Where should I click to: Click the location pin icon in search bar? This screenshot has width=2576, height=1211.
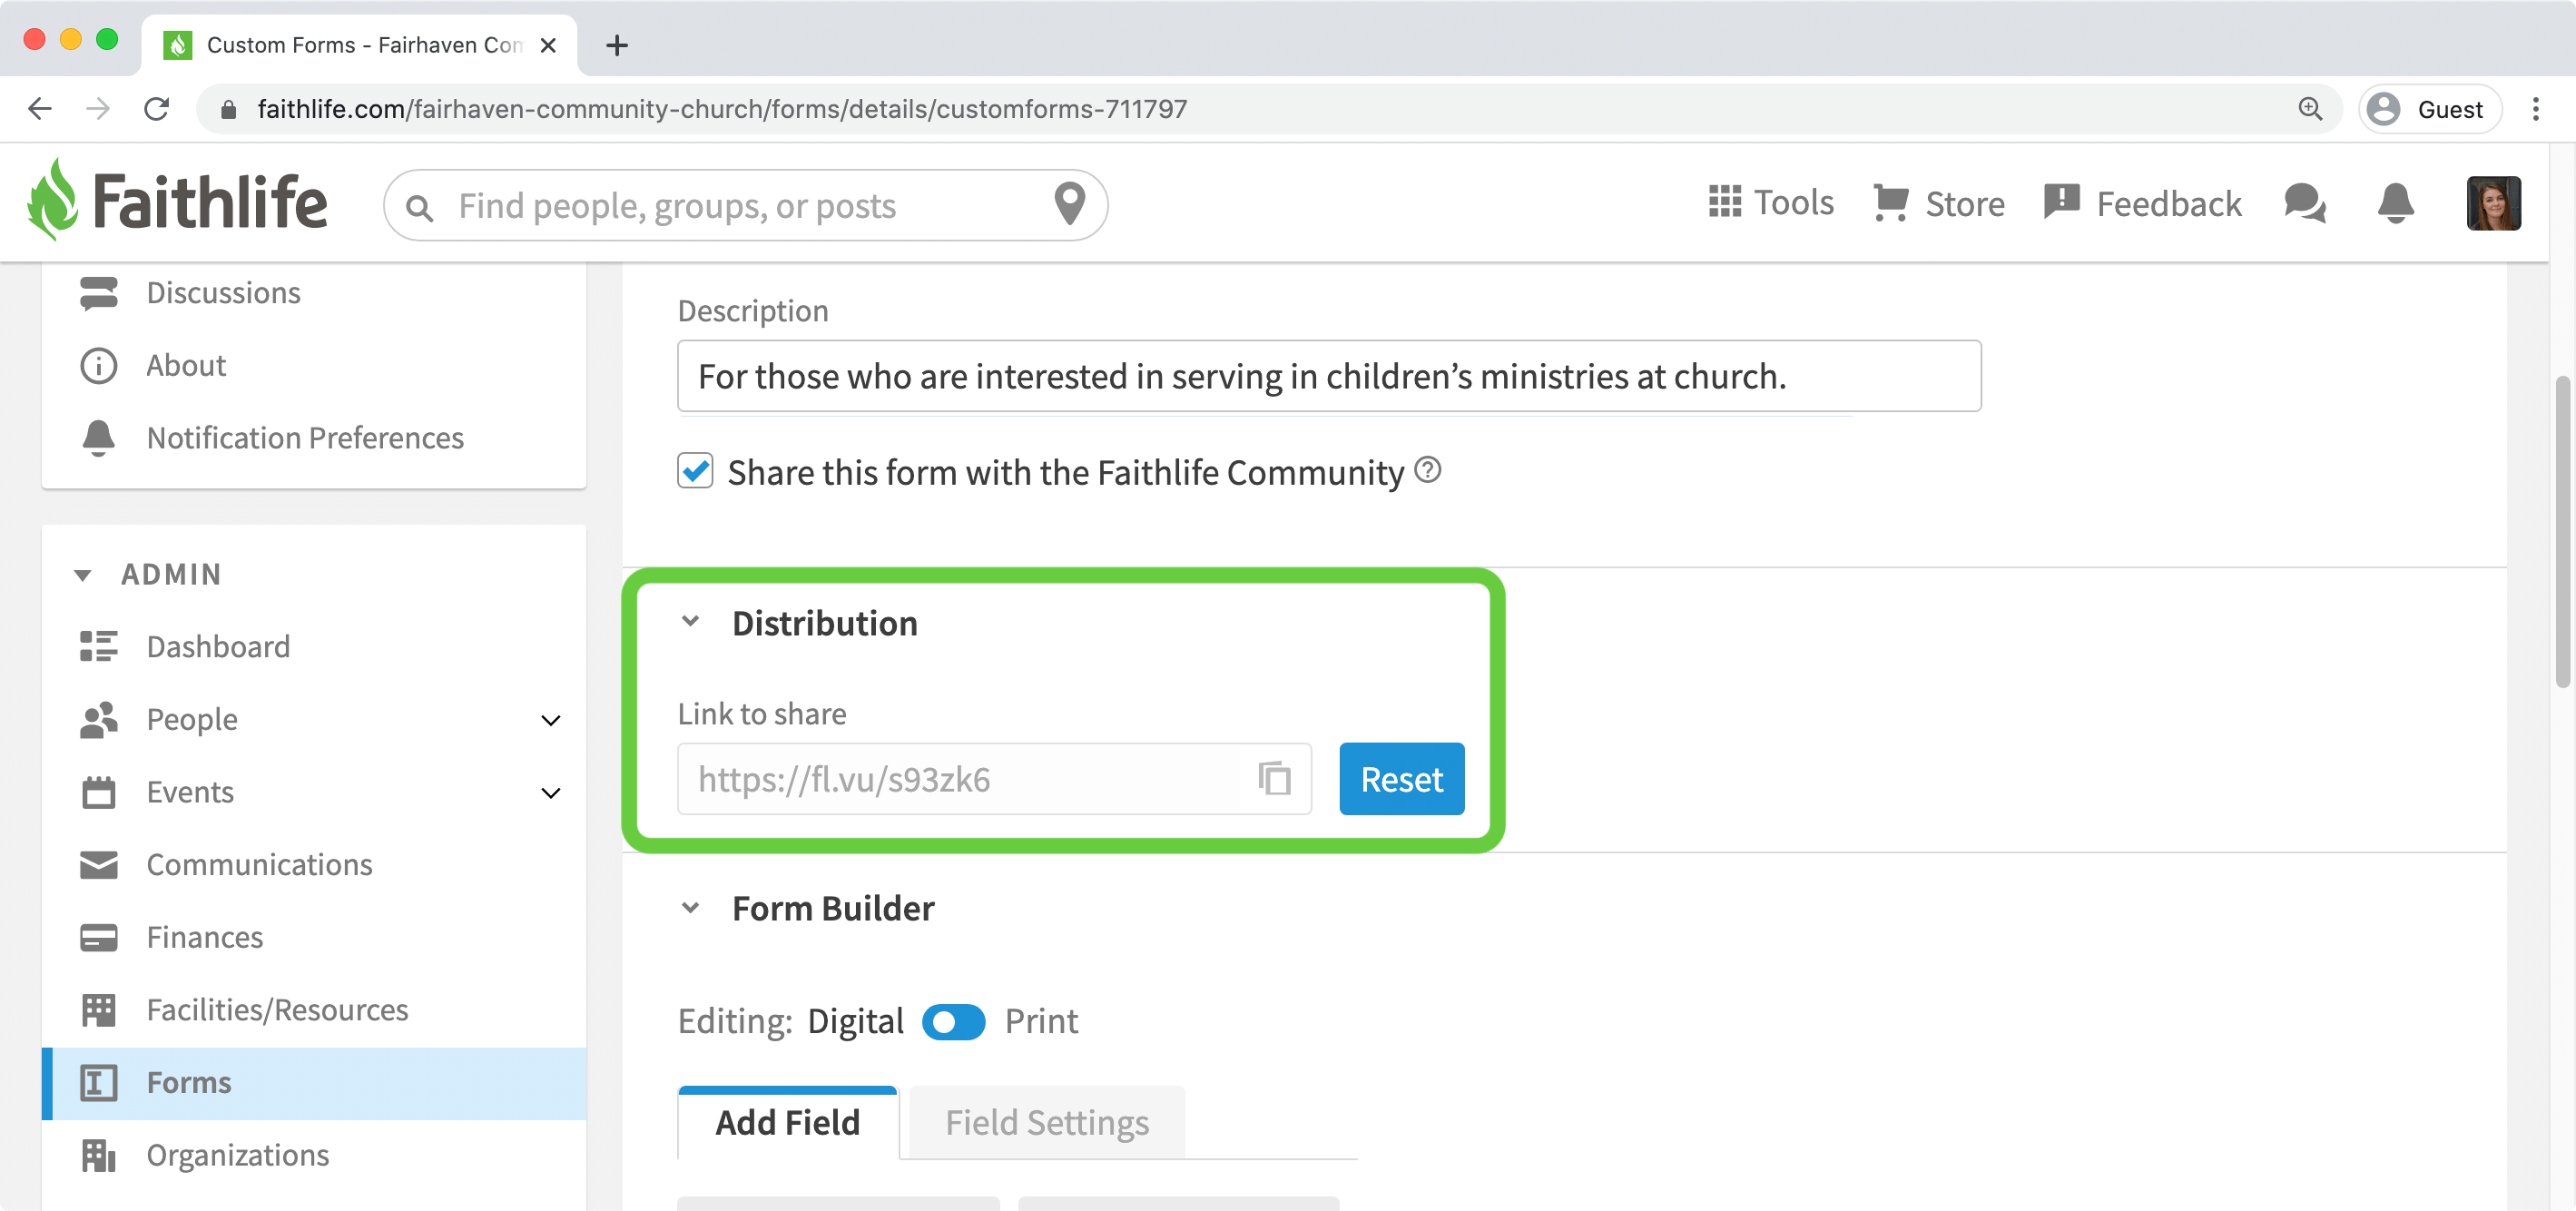click(1069, 205)
